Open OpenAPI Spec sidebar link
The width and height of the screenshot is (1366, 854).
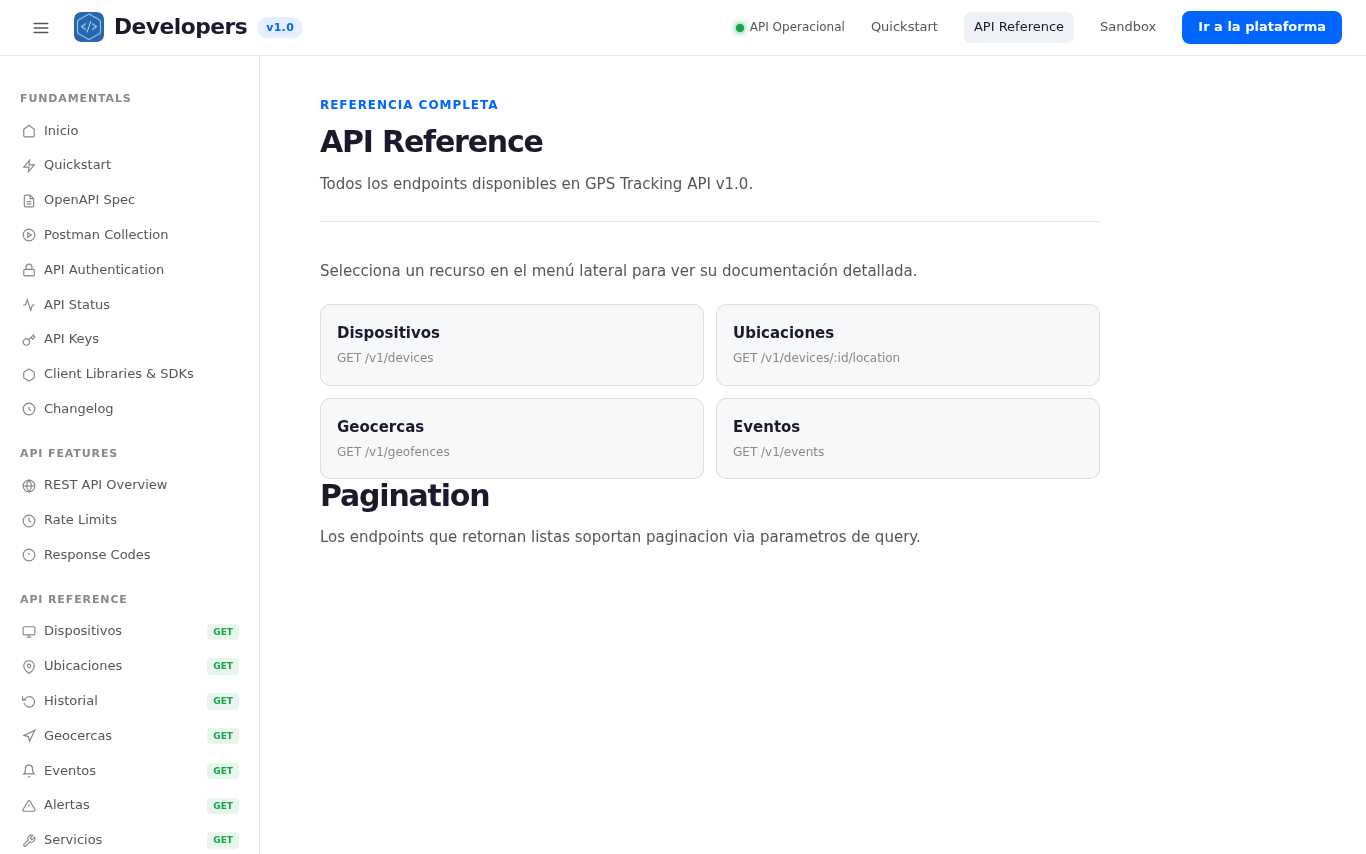[x=130, y=200]
